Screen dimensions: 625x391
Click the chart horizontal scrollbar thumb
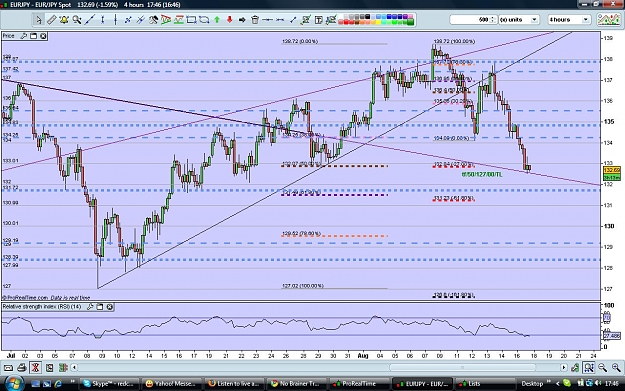click(x=462, y=367)
